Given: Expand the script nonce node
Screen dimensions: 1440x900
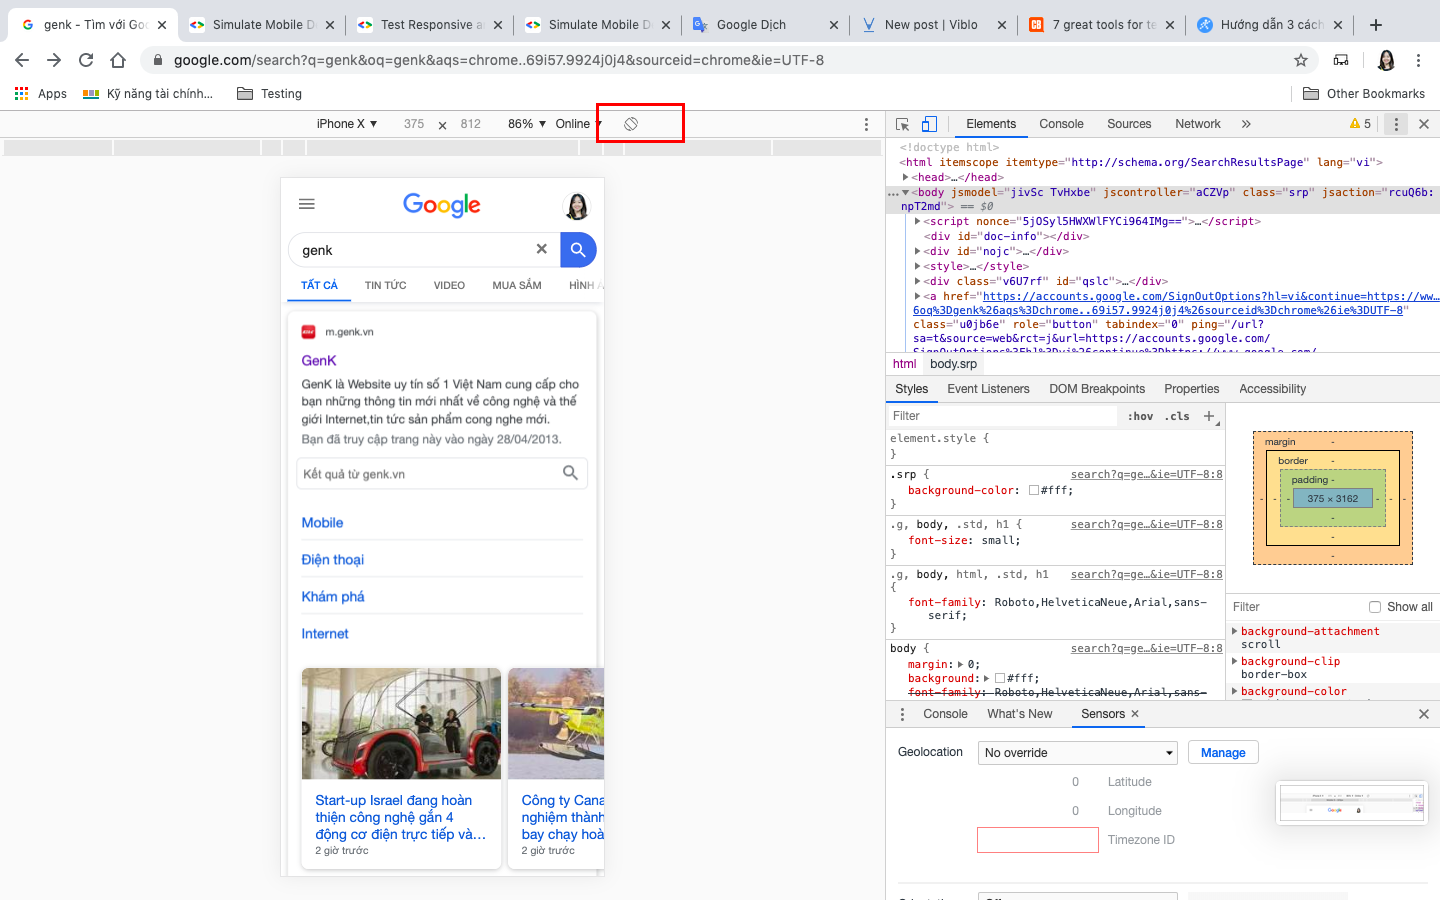Looking at the screenshot, I should pyautogui.click(x=917, y=222).
